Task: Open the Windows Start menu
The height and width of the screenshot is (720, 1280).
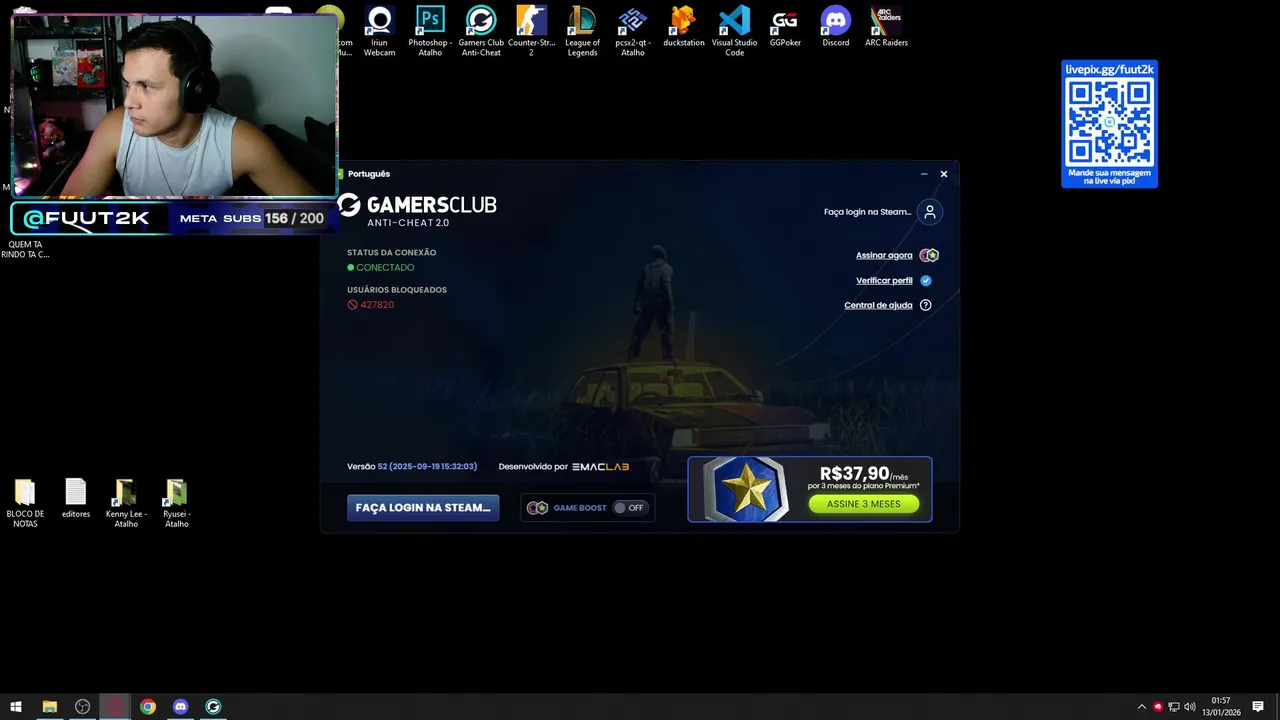Action: pos(16,707)
